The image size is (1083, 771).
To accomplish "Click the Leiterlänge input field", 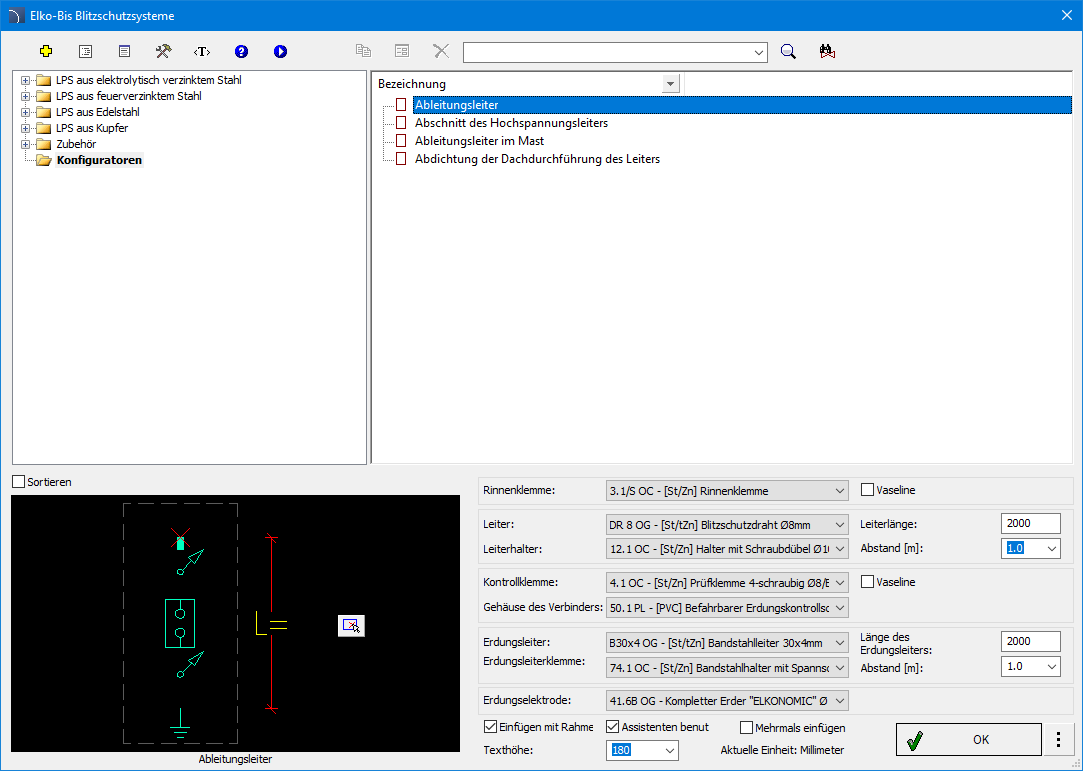I will pos(1030,524).
